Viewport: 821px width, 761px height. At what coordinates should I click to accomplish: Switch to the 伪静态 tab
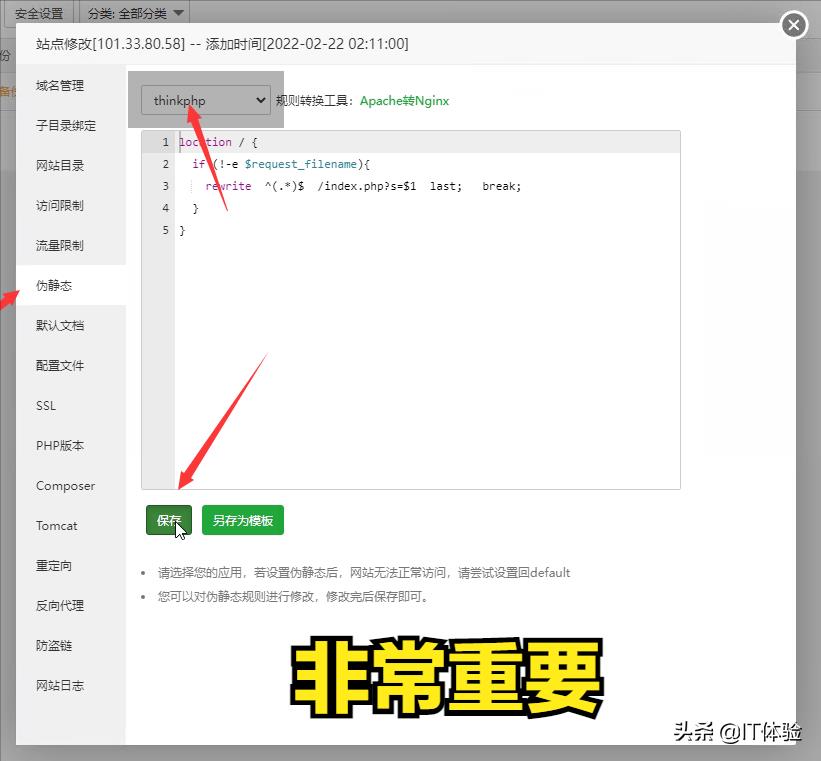[x=58, y=285]
